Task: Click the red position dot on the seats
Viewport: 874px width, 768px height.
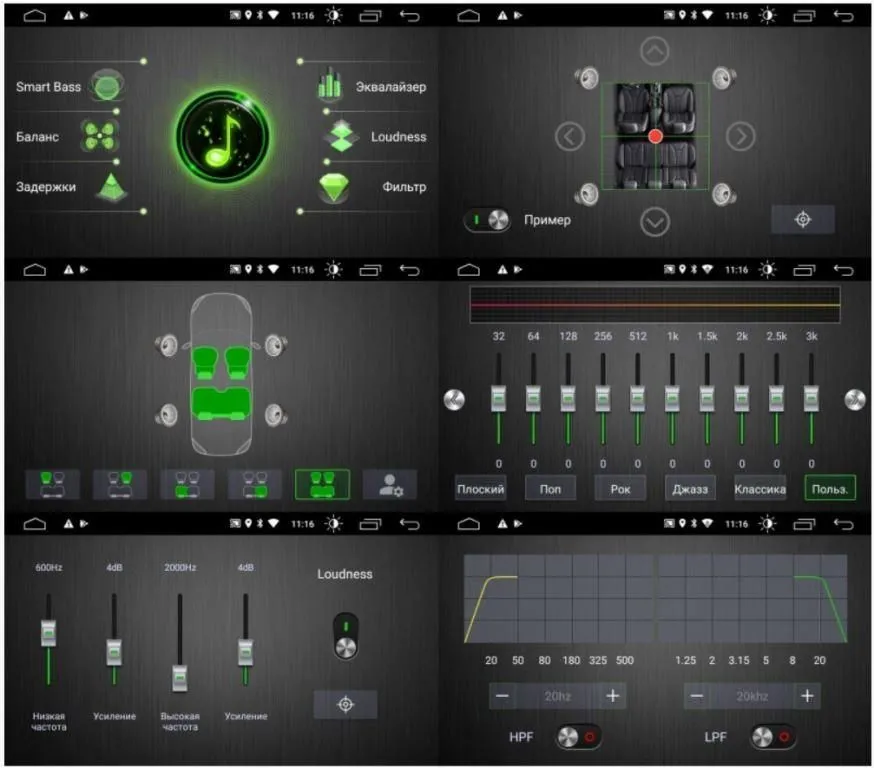Action: [x=655, y=136]
